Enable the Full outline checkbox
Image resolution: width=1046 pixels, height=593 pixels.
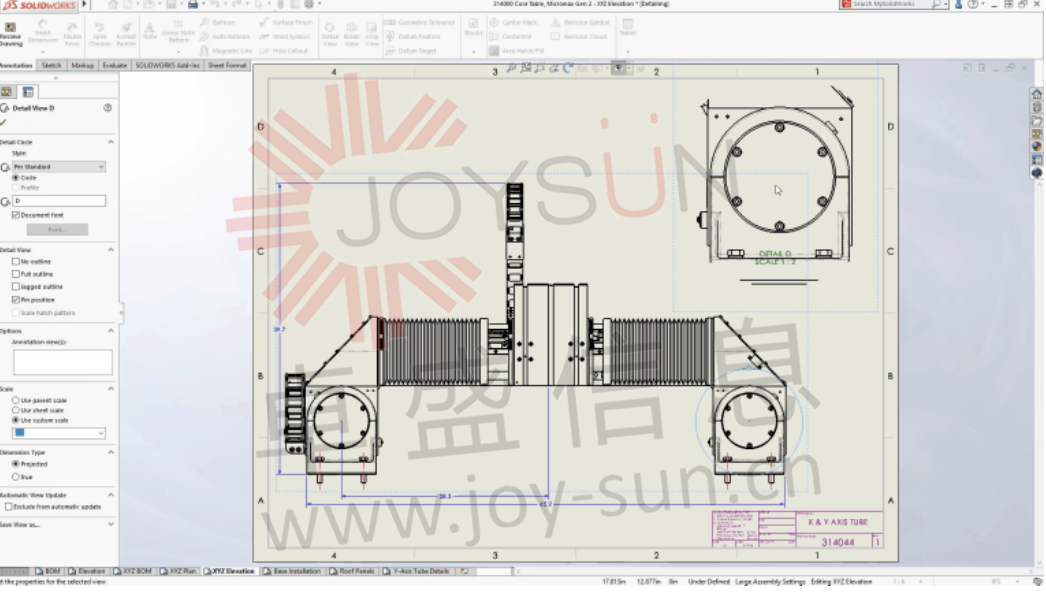coord(14,274)
